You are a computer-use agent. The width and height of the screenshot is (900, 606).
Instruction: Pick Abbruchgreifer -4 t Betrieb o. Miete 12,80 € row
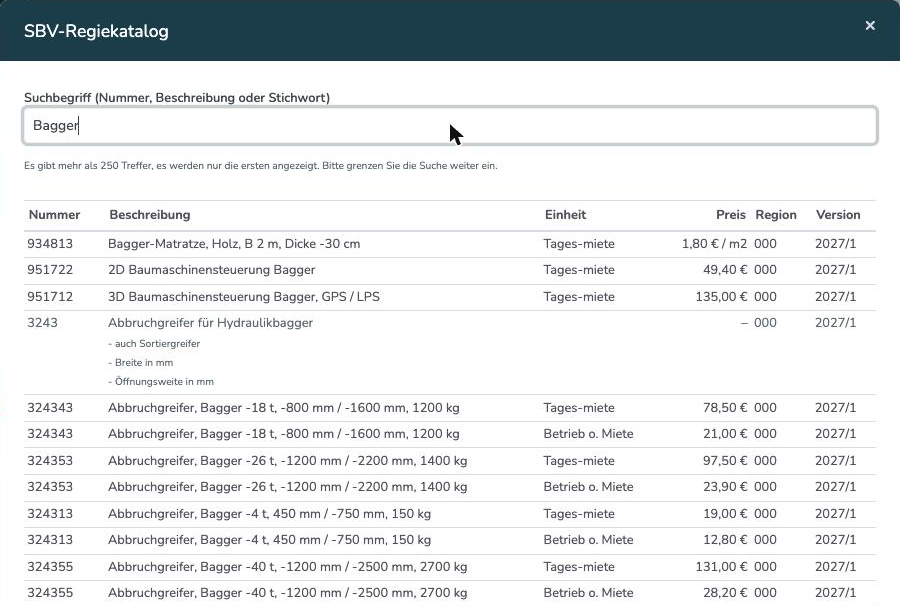point(450,541)
